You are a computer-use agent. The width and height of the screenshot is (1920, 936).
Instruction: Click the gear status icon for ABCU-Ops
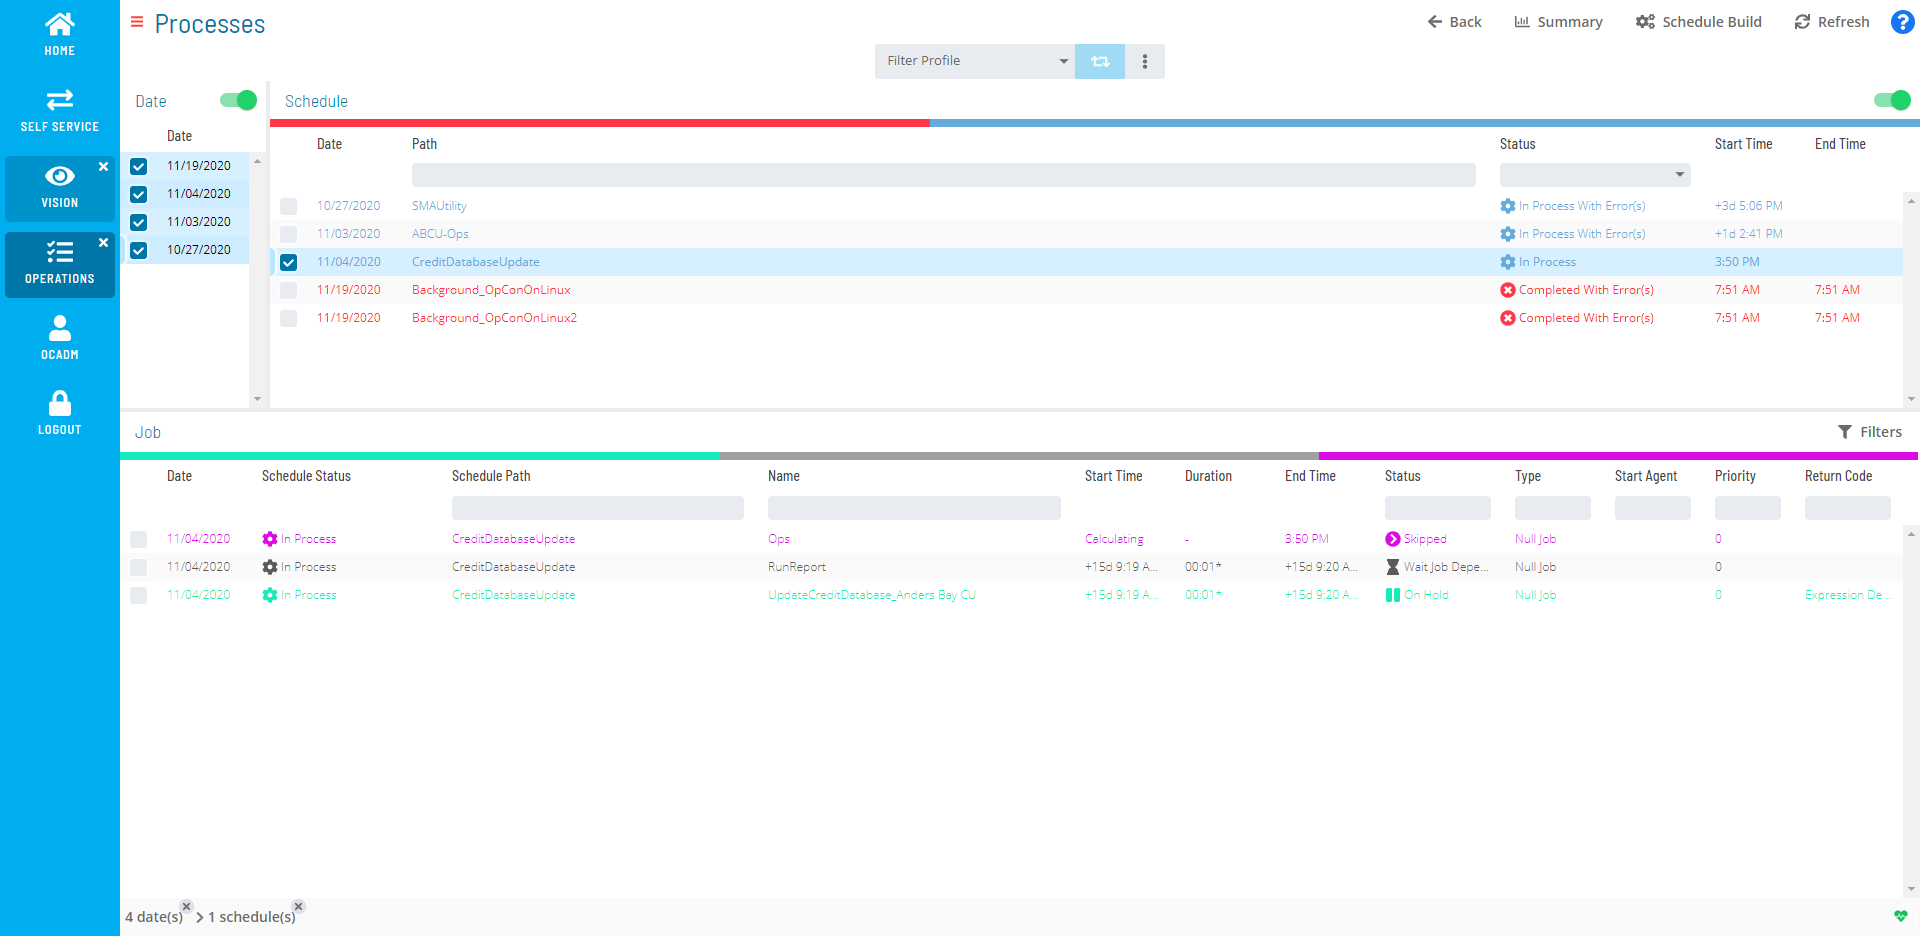pos(1508,234)
